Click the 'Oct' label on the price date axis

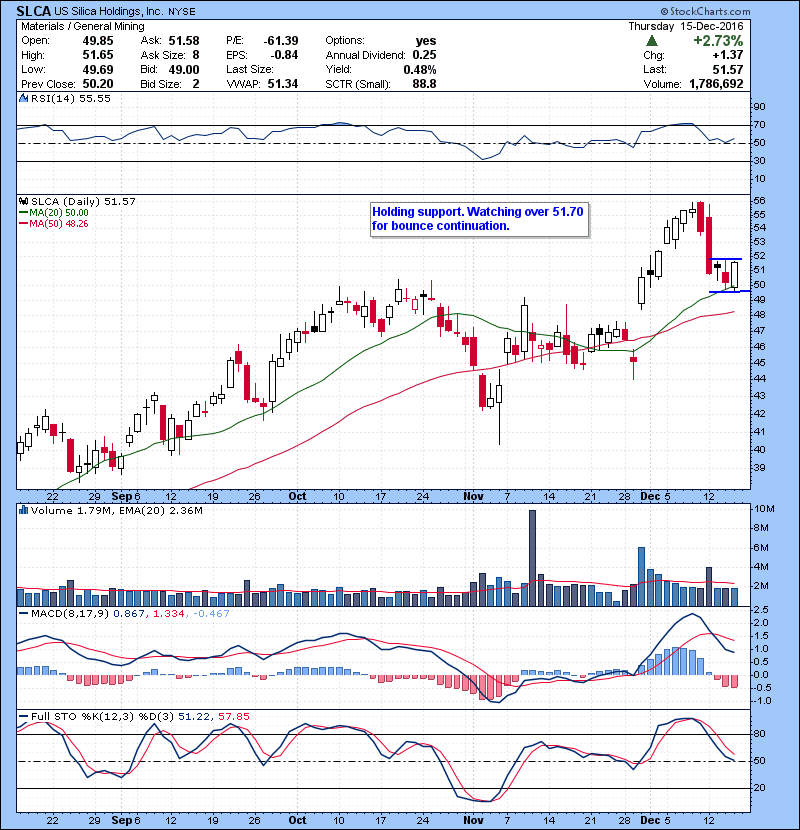click(296, 495)
